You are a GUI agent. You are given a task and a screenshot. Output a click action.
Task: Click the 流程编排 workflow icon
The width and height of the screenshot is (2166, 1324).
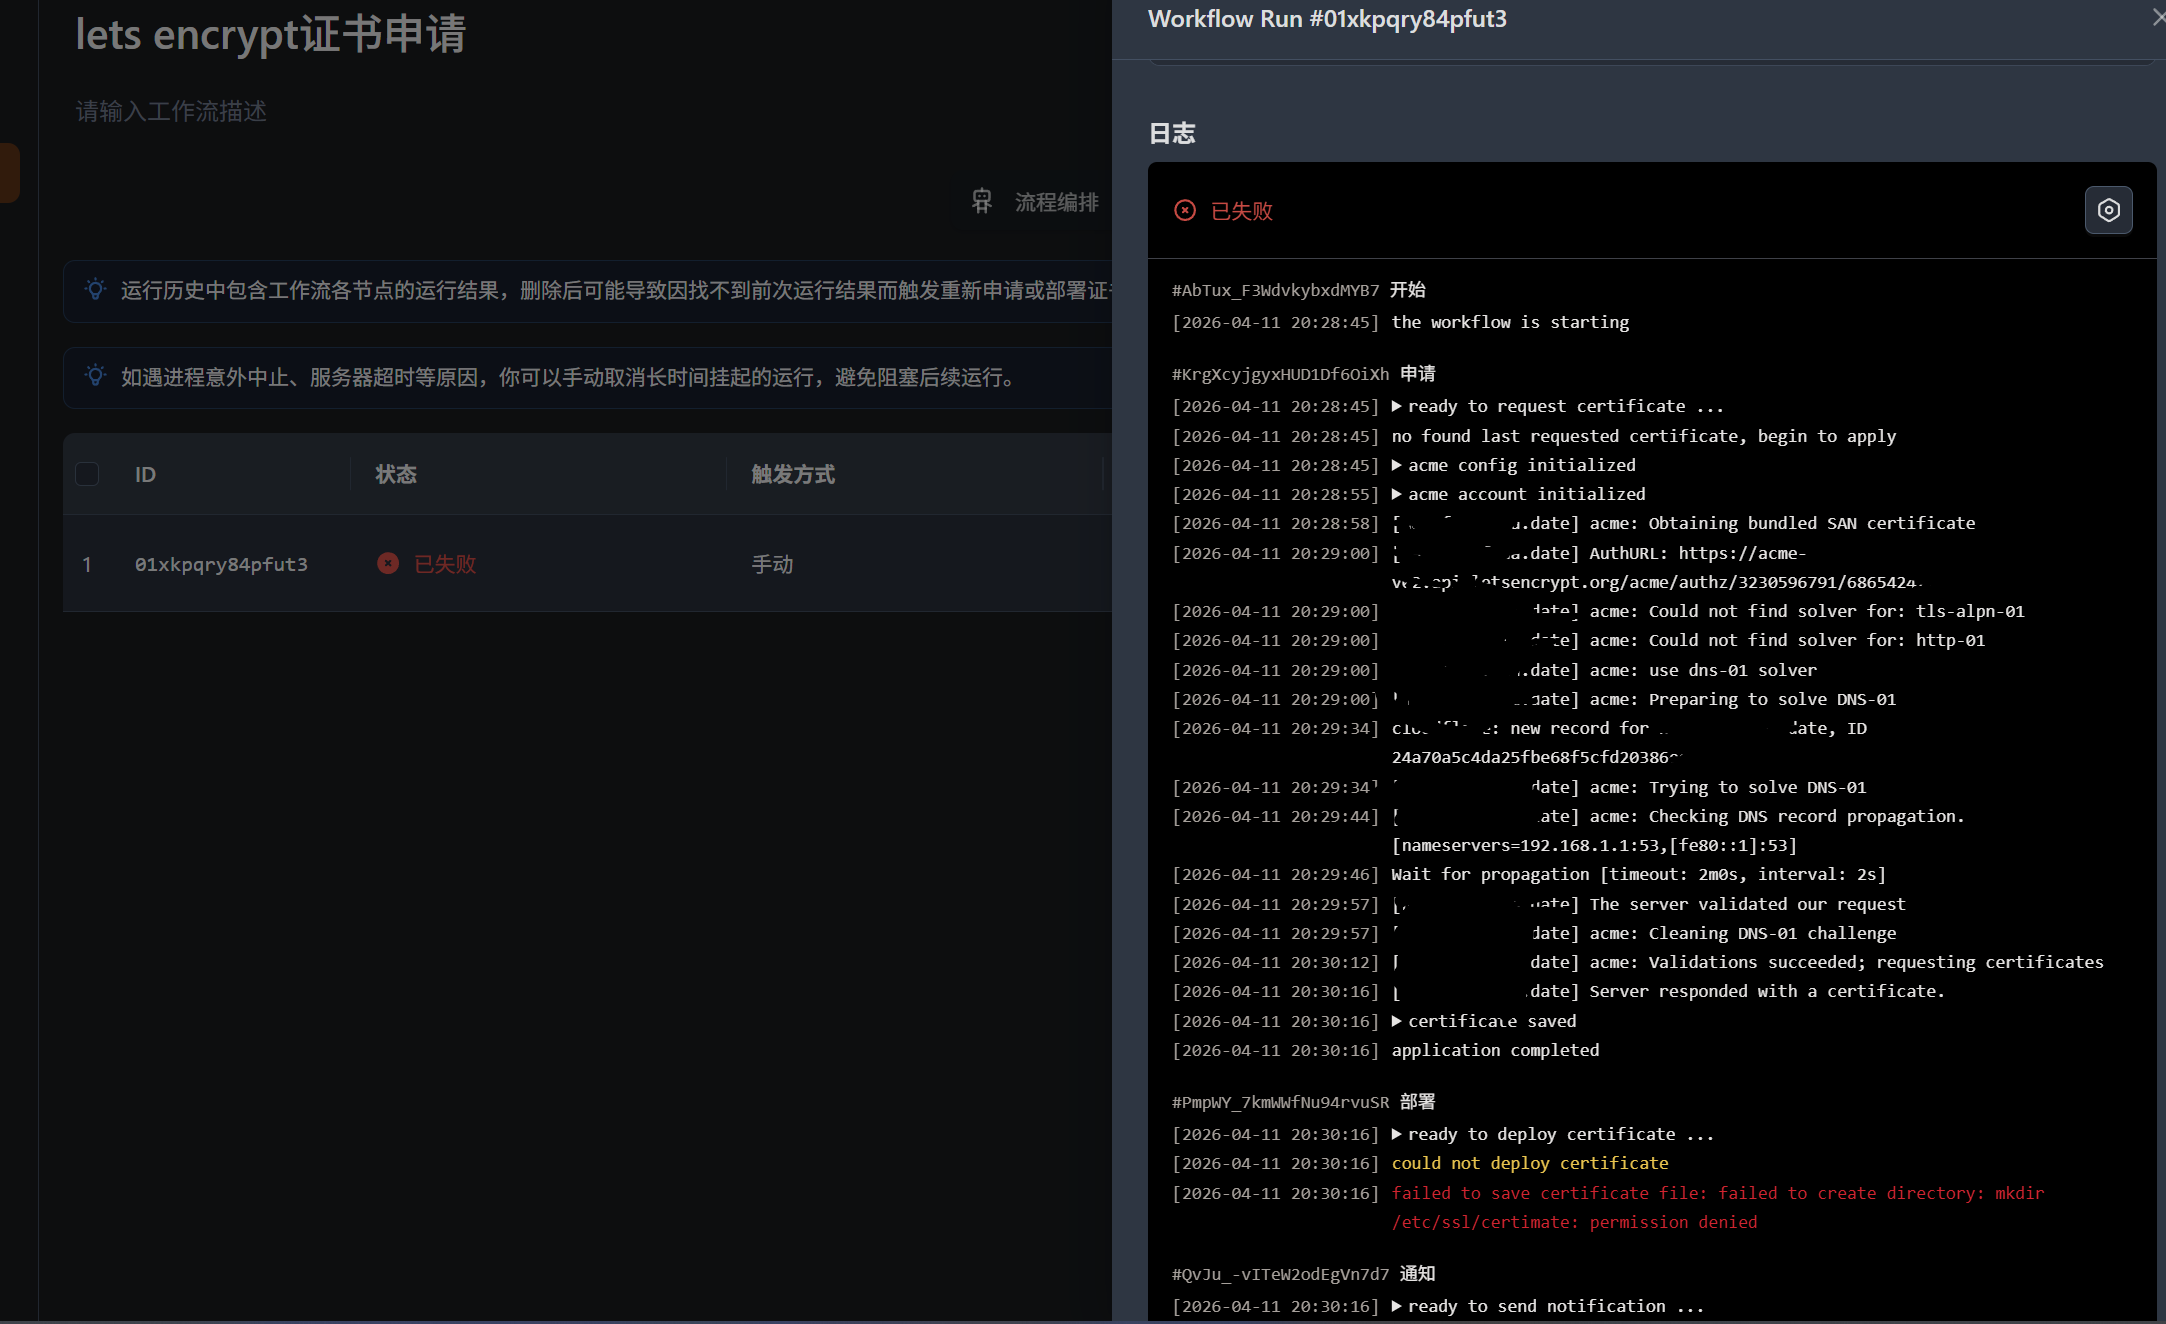[x=982, y=202]
